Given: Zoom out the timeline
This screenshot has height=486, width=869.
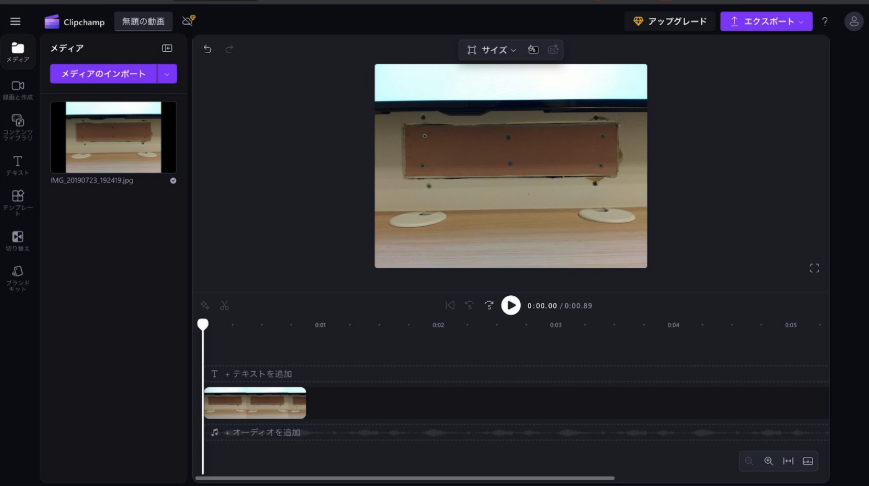Looking at the screenshot, I should click(x=749, y=461).
